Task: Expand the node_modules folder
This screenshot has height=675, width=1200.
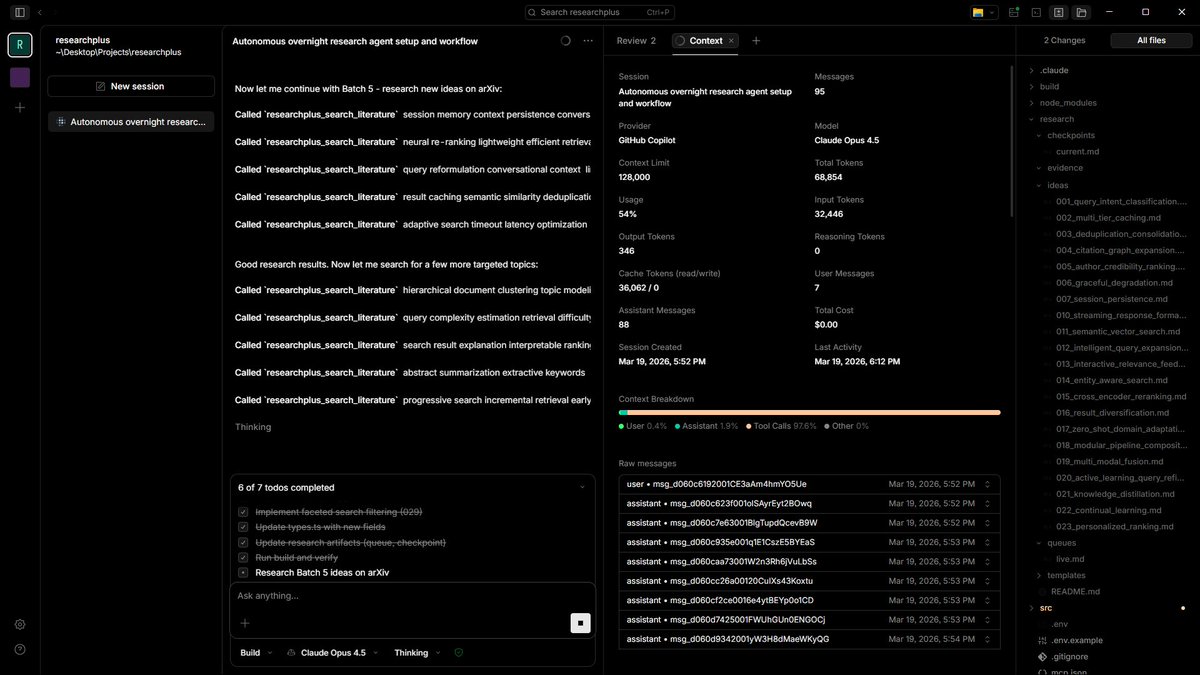Action: click(x=1068, y=103)
